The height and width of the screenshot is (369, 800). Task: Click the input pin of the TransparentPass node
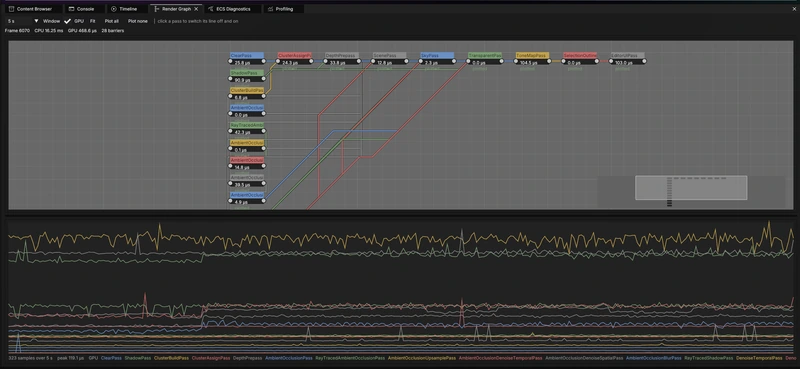coord(468,61)
